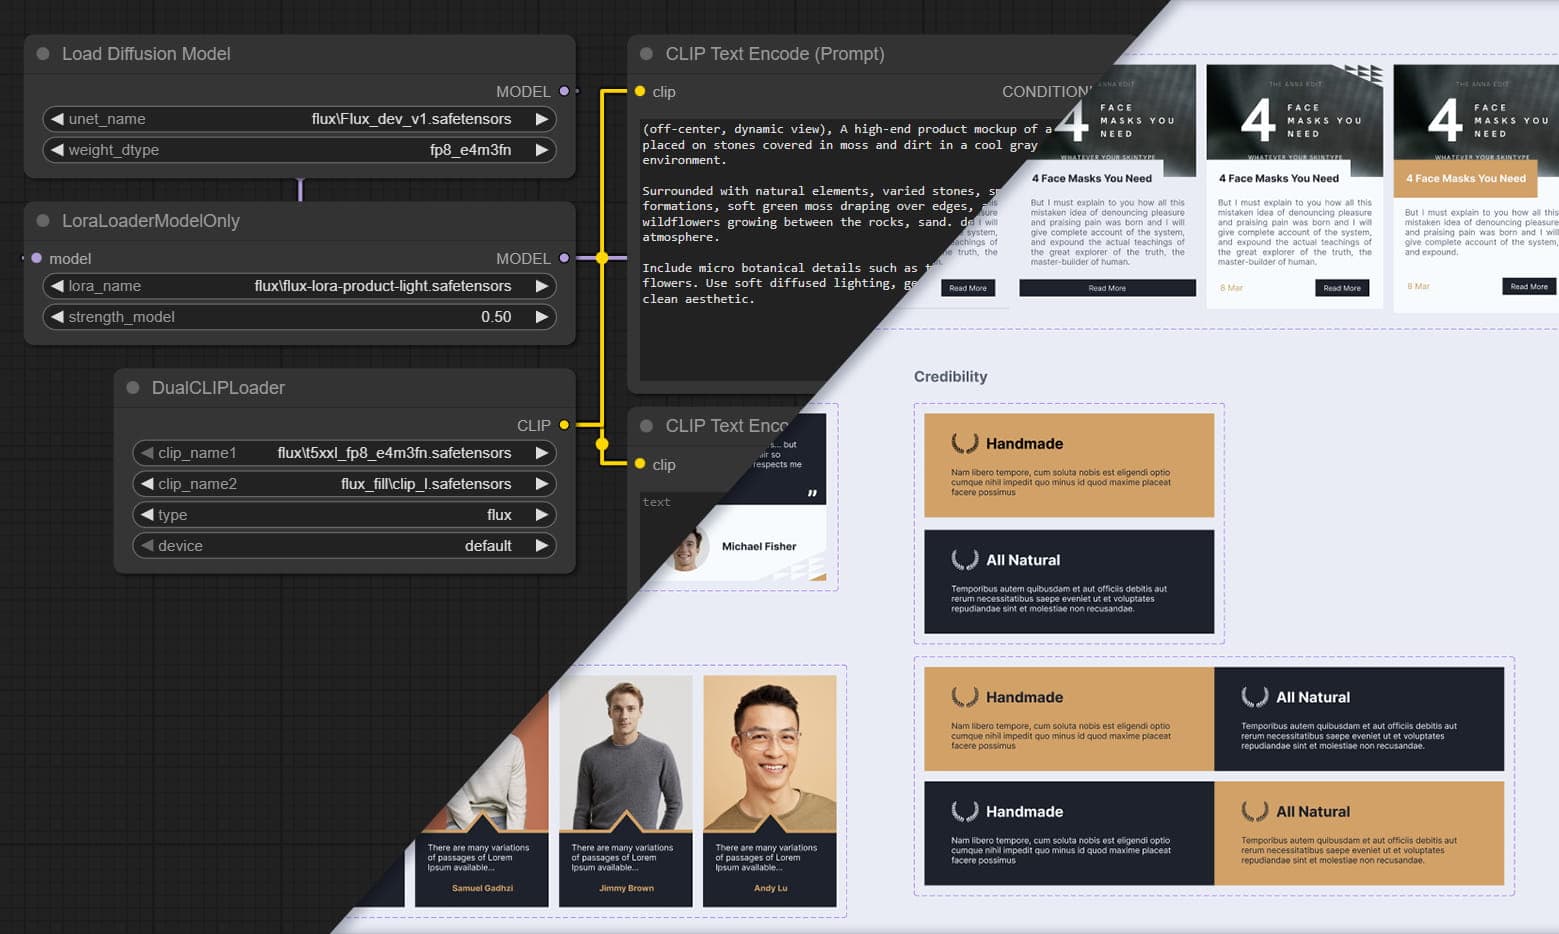Toggle the LoraLoaderModelOnly node collapse dot
The image size is (1559, 934).
tap(43, 221)
